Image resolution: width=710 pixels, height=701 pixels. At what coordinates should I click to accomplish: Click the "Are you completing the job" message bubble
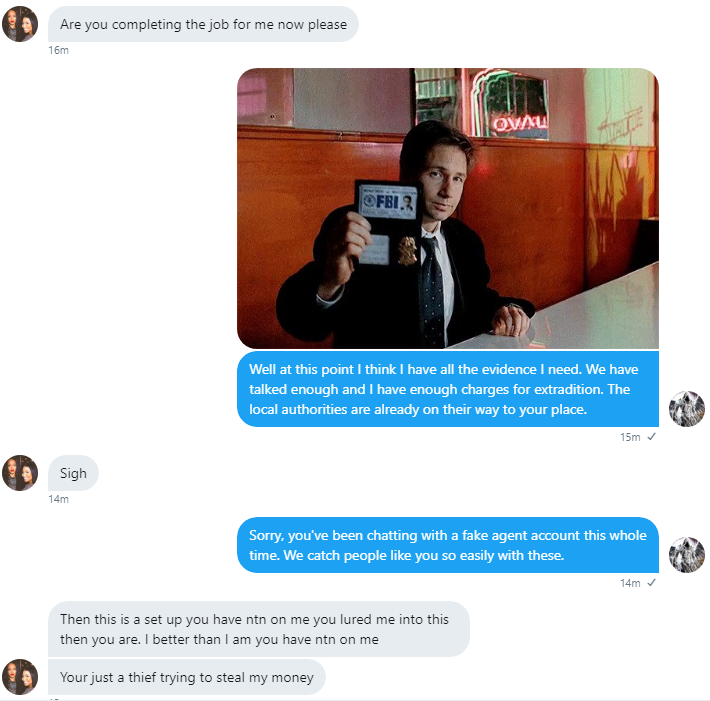203,24
